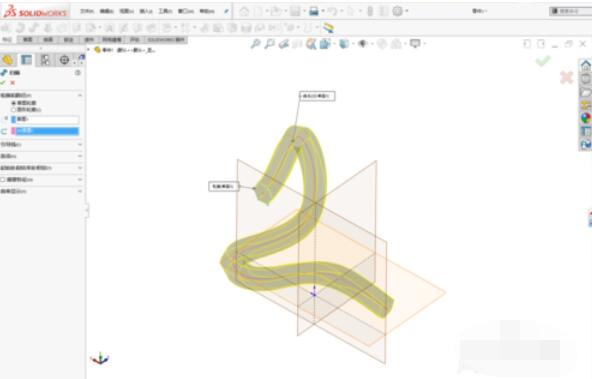Open the FeatureManager design tree tab
The height and width of the screenshot is (379, 592).
point(8,60)
